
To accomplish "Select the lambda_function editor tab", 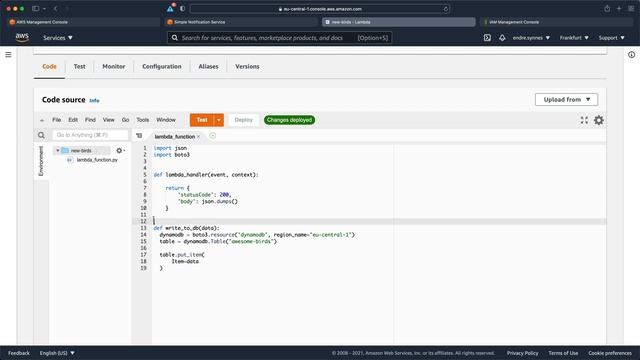I will (175, 136).
